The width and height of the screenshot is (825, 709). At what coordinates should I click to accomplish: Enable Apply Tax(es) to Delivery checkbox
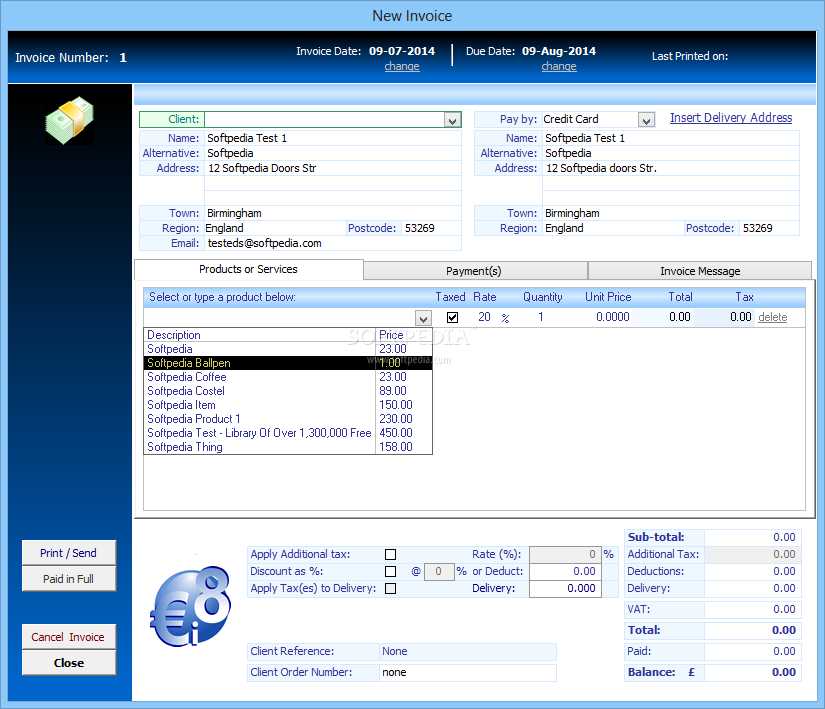[390, 589]
